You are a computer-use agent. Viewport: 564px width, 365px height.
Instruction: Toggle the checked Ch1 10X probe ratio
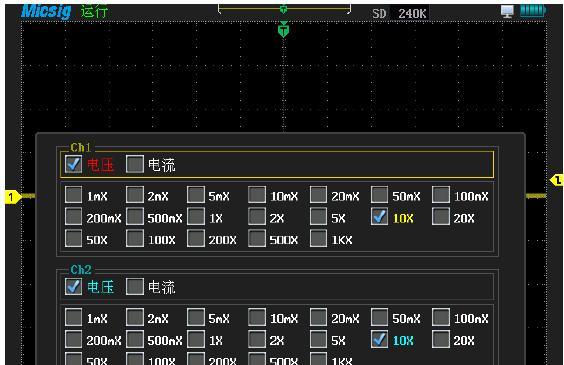pyautogui.click(x=379, y=217)
